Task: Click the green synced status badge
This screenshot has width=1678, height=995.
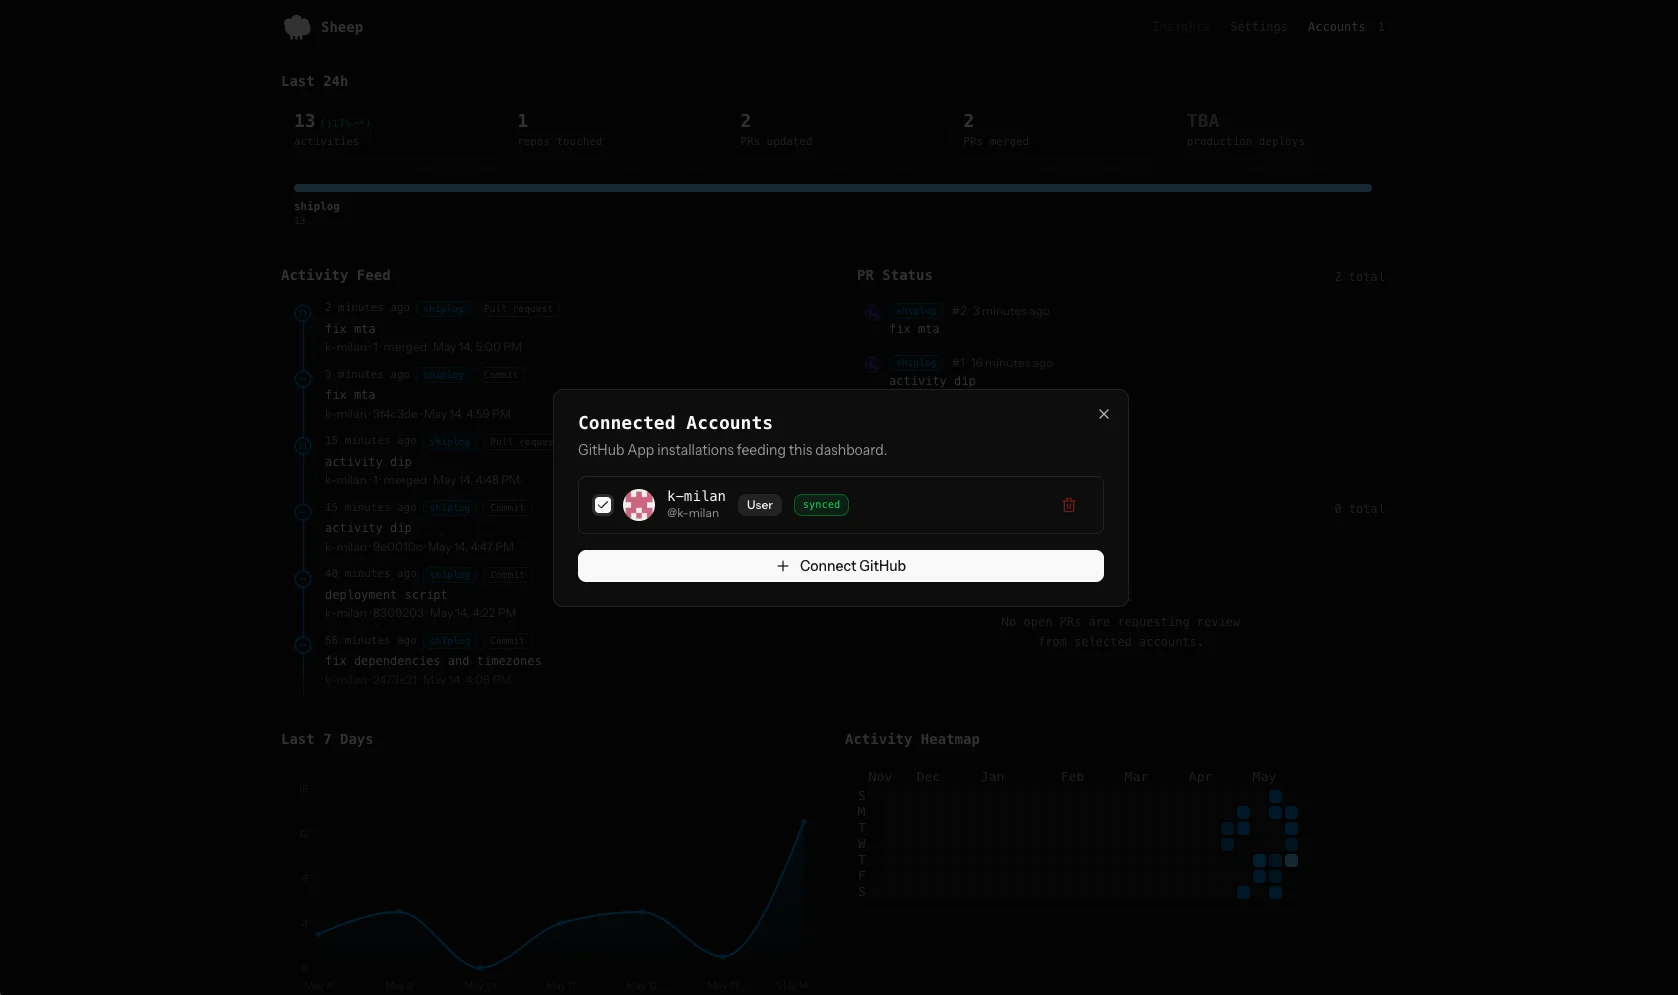Action: [821, 505]
